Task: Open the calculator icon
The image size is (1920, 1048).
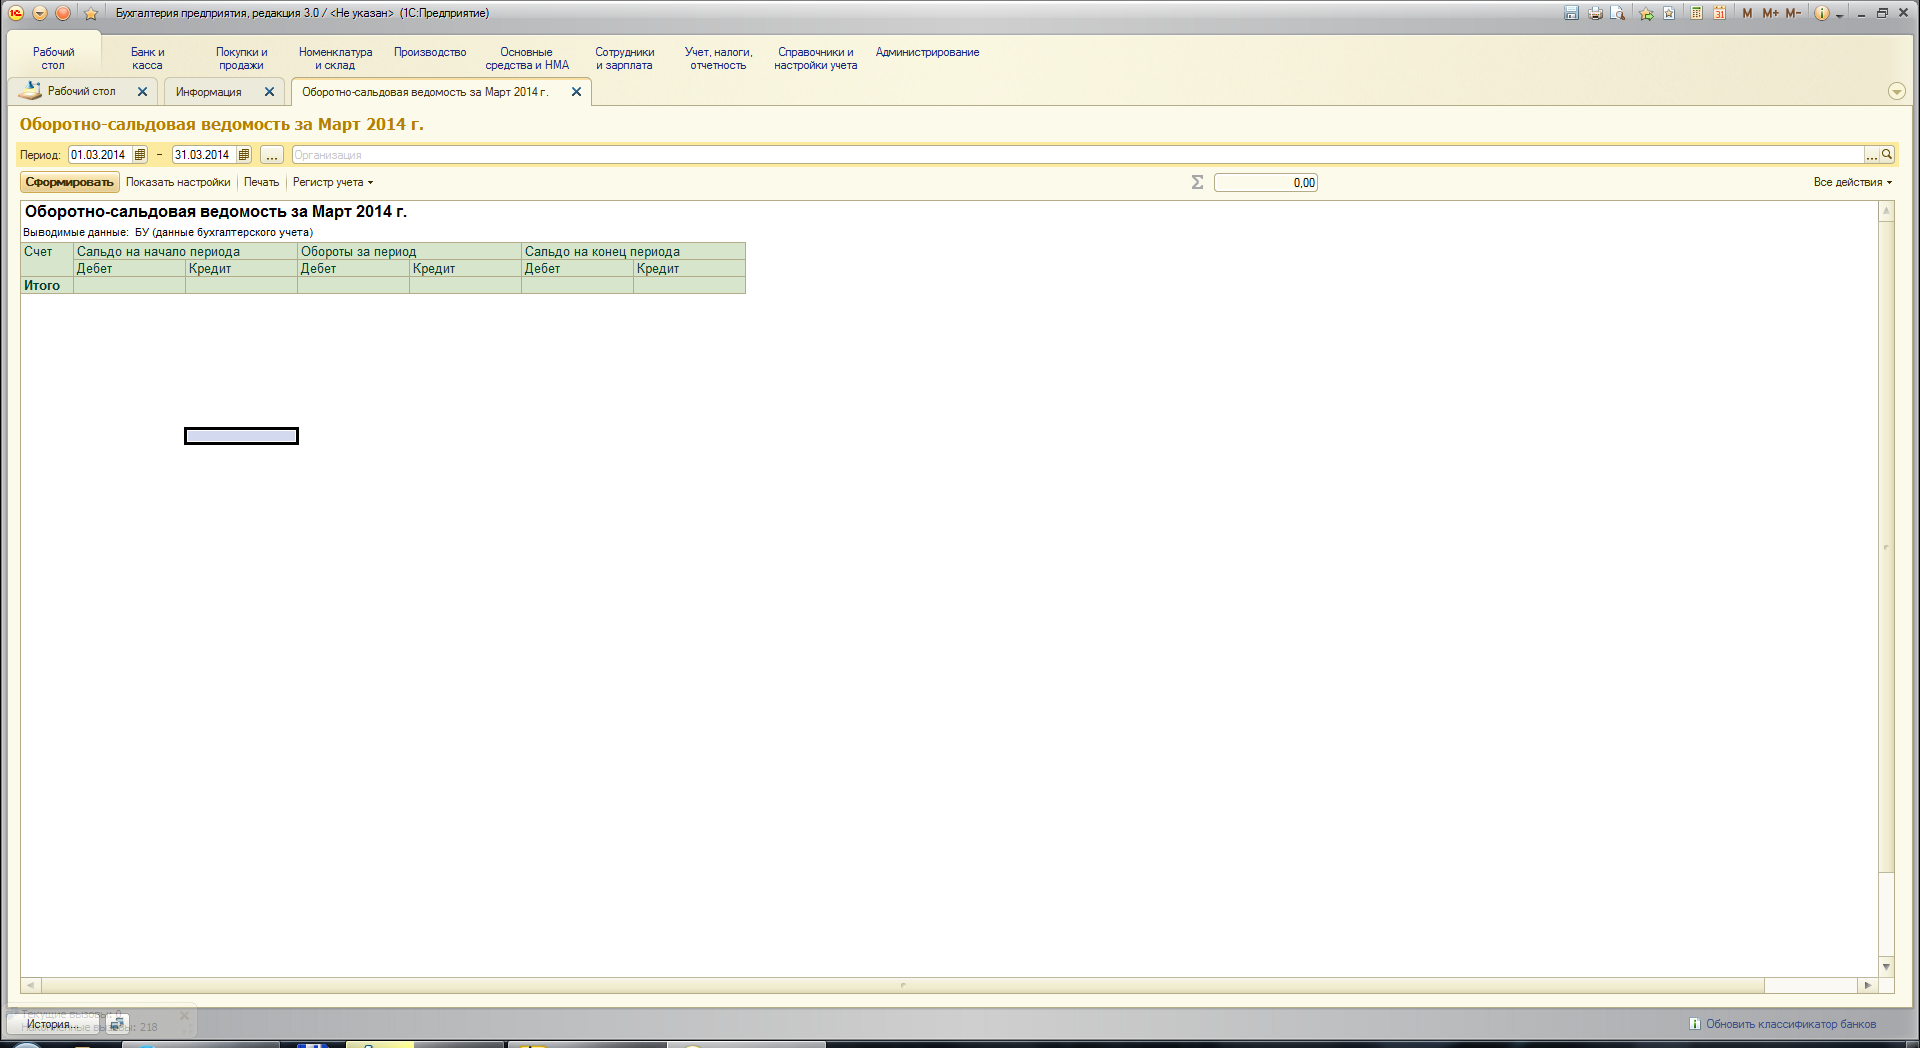Action: [1697, 13]
